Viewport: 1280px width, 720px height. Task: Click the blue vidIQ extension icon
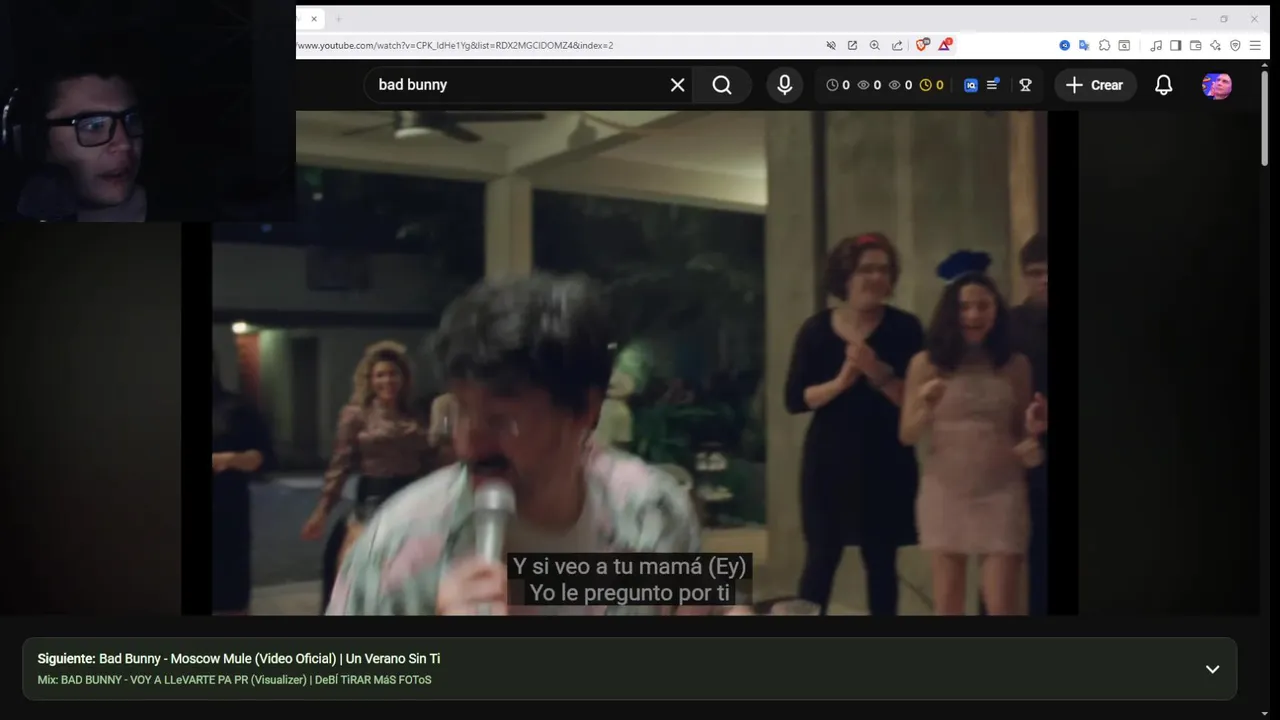1064,45
